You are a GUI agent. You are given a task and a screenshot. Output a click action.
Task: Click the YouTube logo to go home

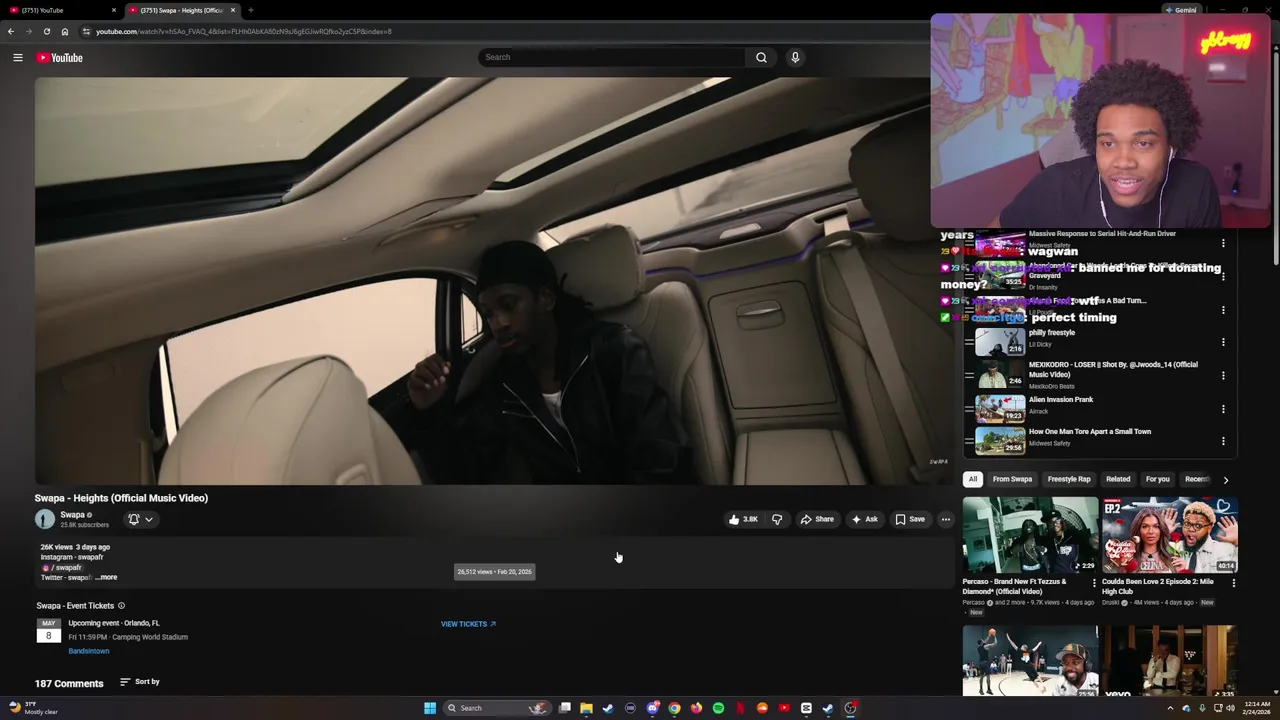(60, 58)
